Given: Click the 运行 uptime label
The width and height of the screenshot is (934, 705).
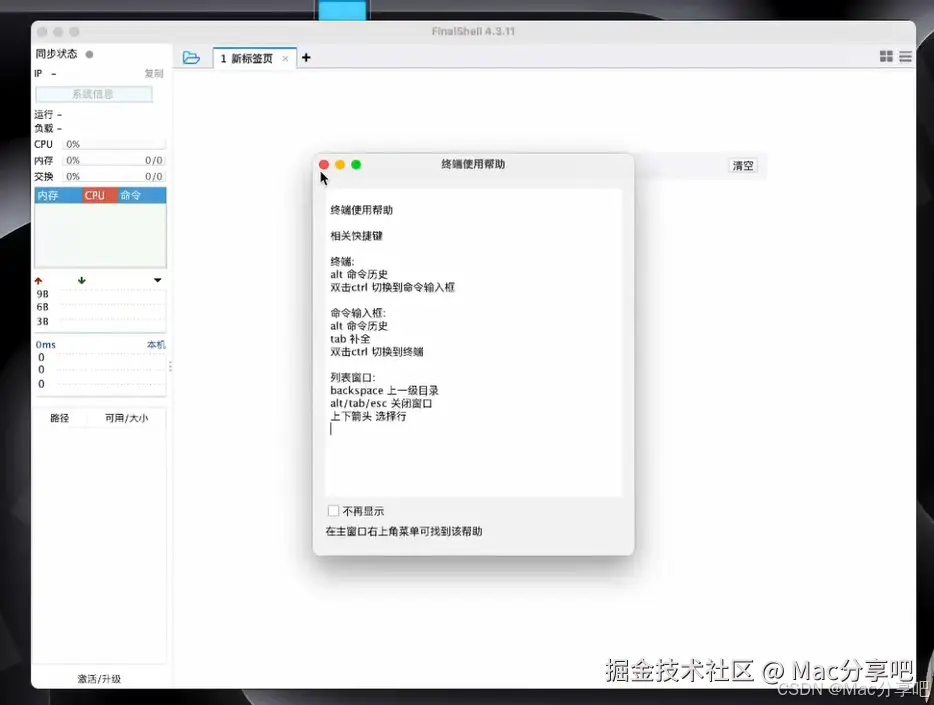Looking at the screenshot, I should (43, 114).
